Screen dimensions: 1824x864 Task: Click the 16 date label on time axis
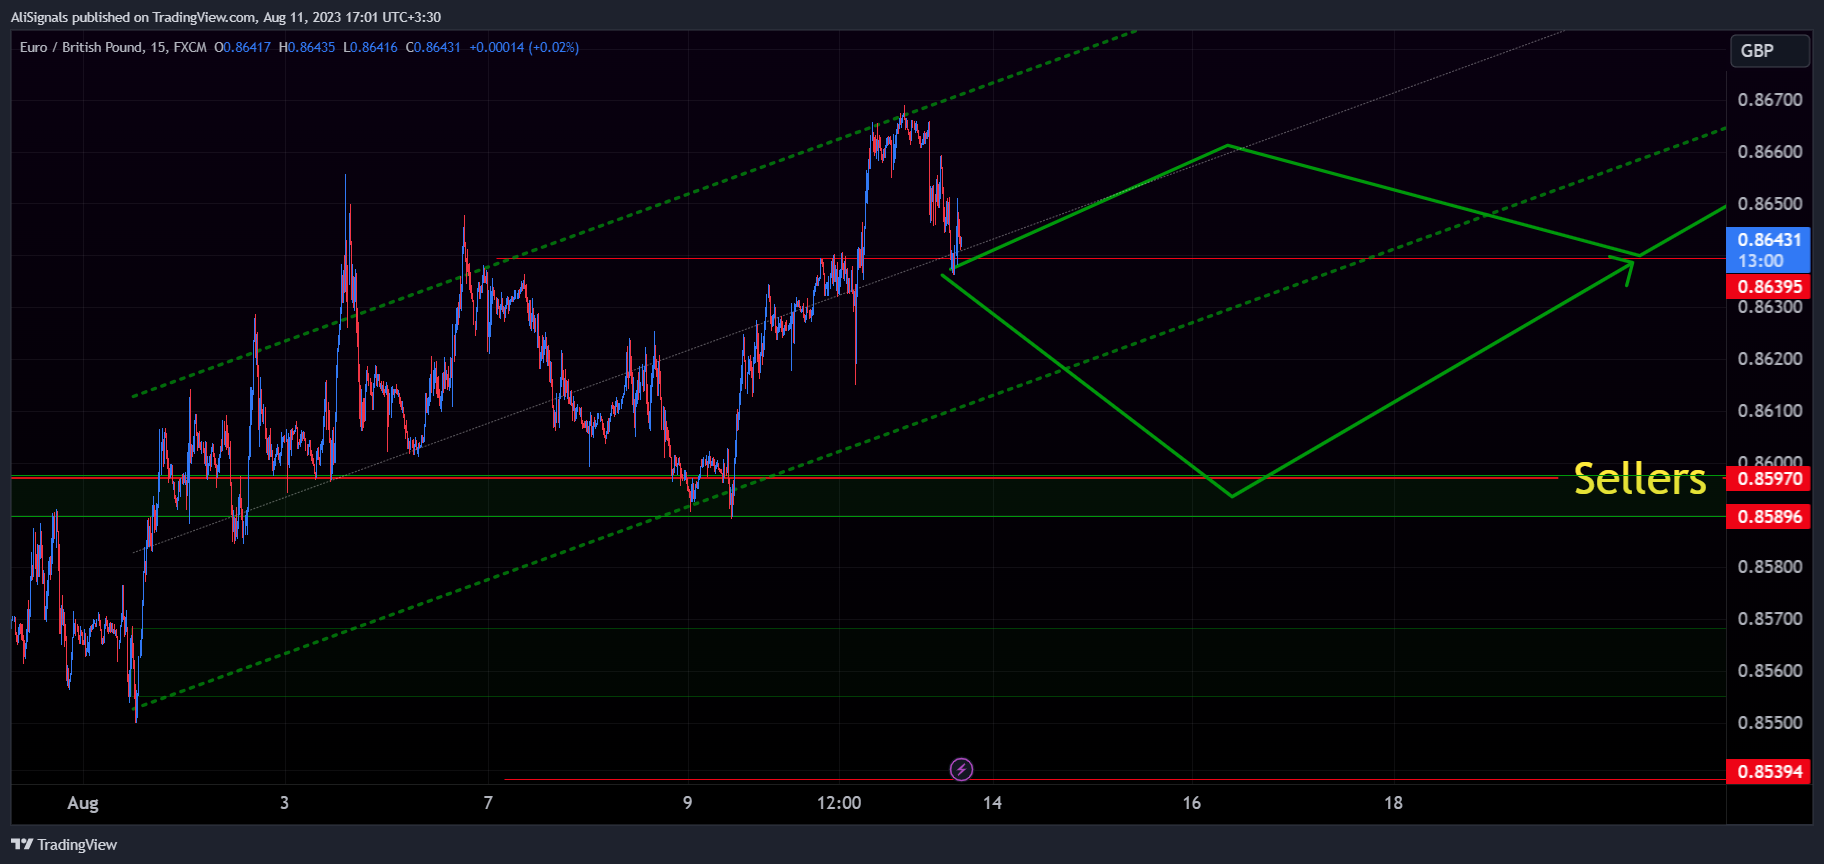1192,803
